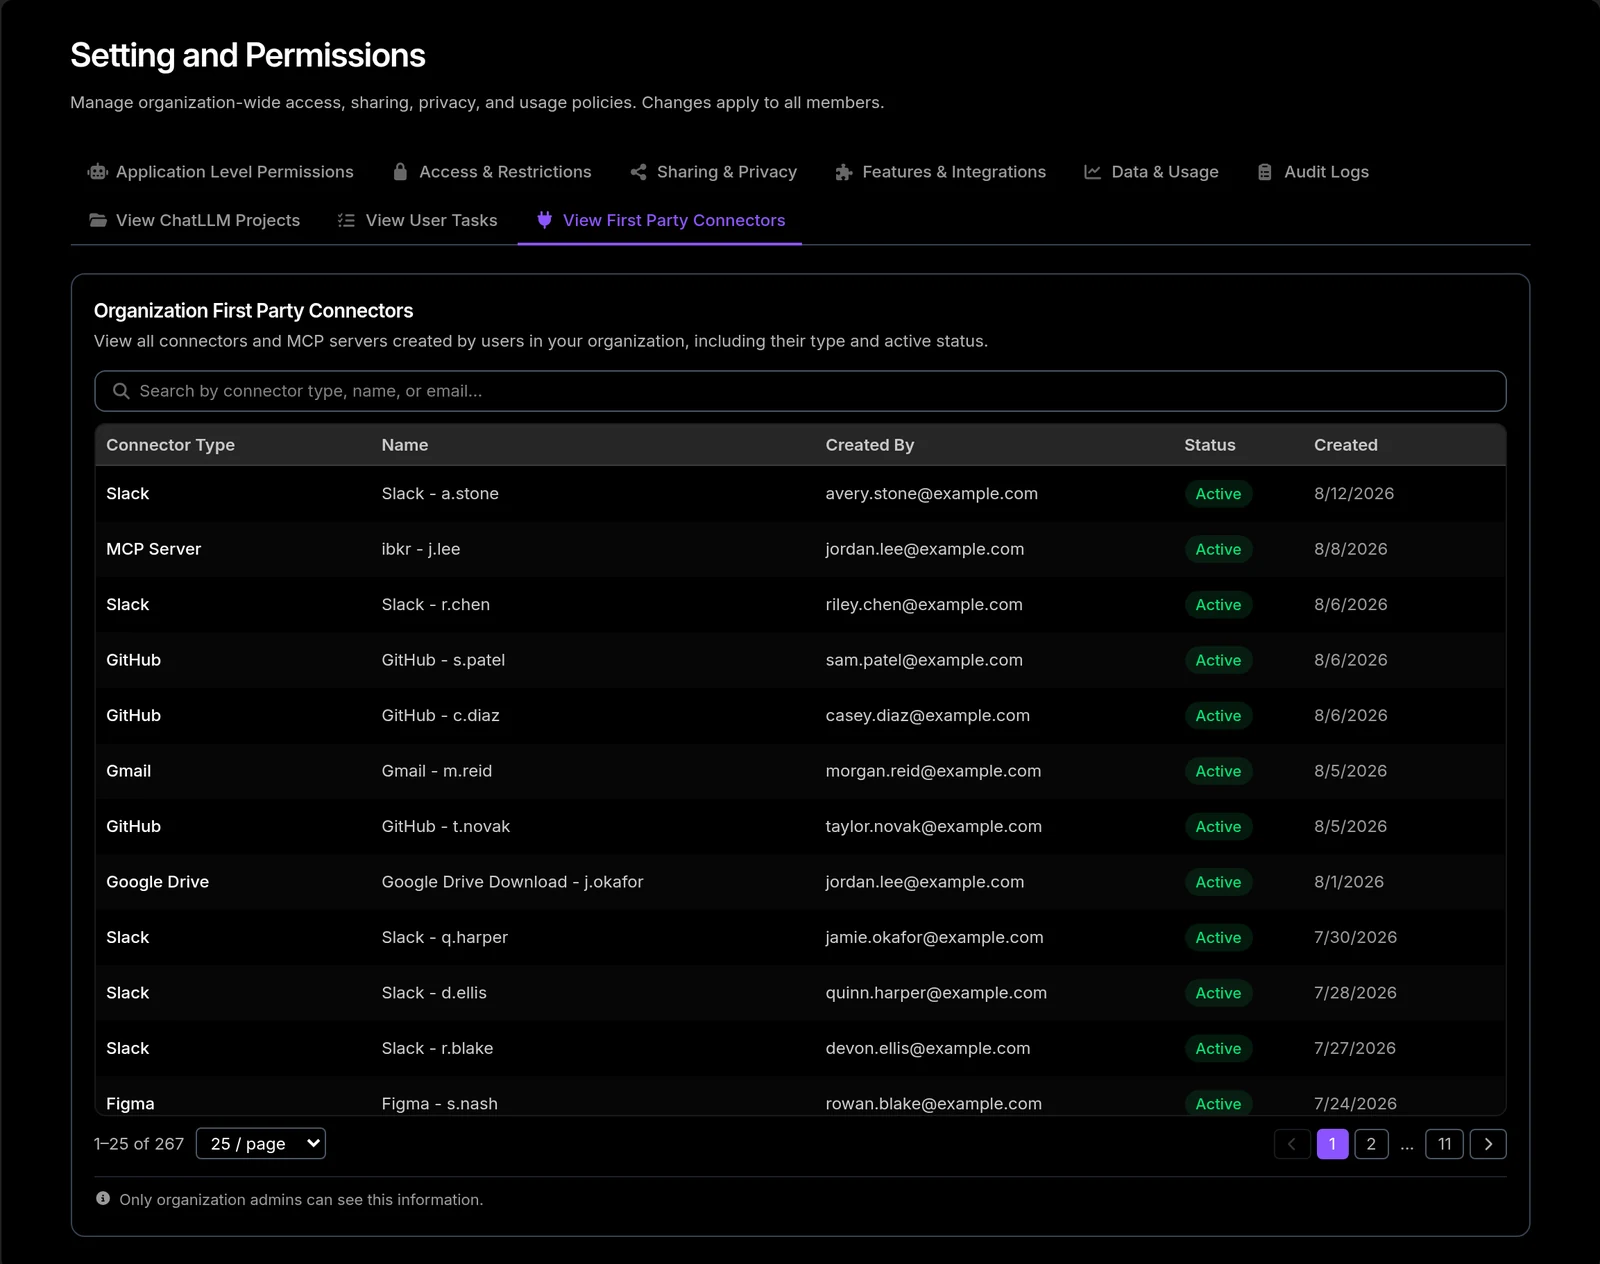
Task: Click the "GitHub - s.patel" connector name
Action: (443, 660)
